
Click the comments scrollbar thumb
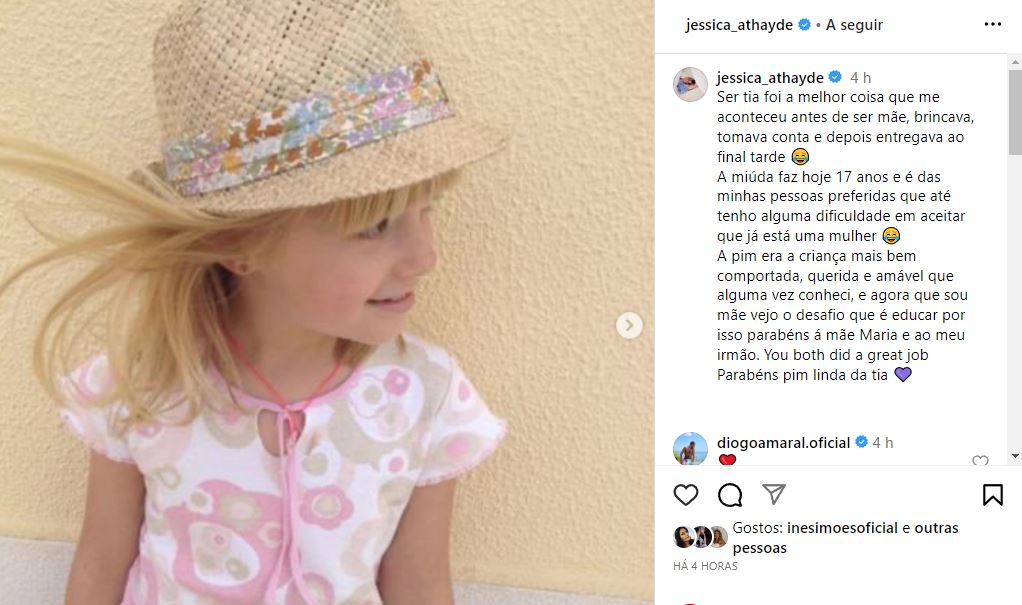coord(1015,112)
